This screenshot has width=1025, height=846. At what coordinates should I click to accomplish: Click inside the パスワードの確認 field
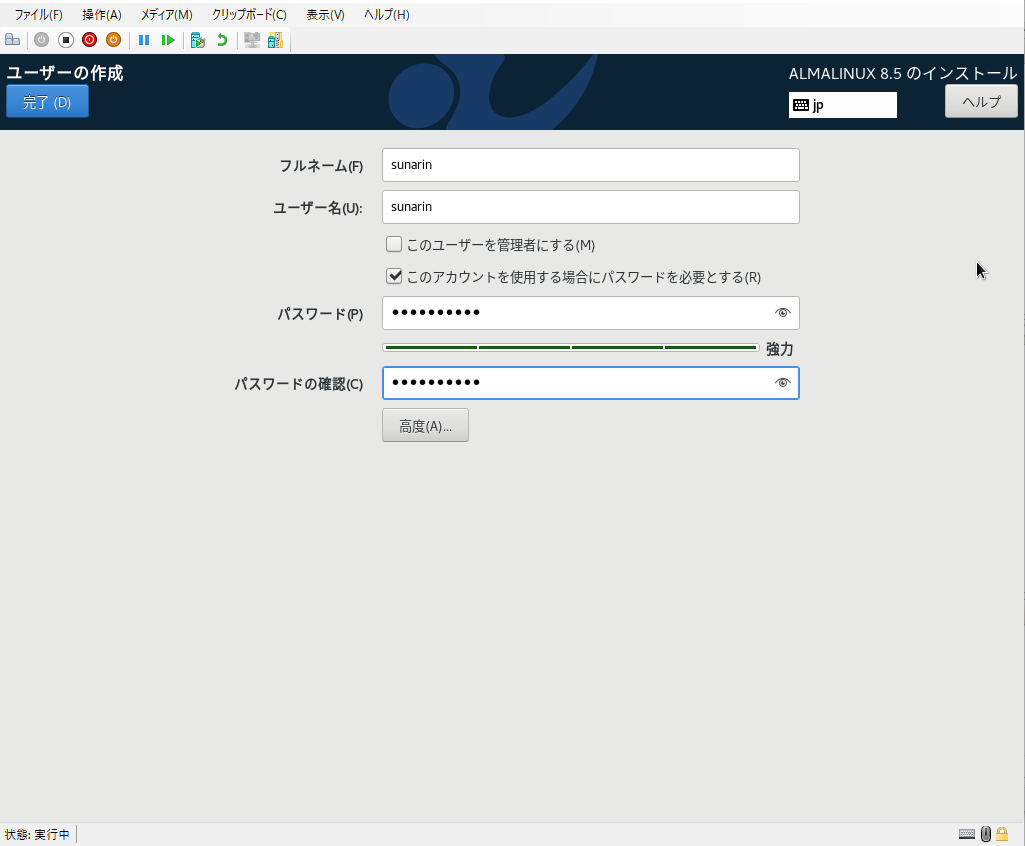[591, 382]
